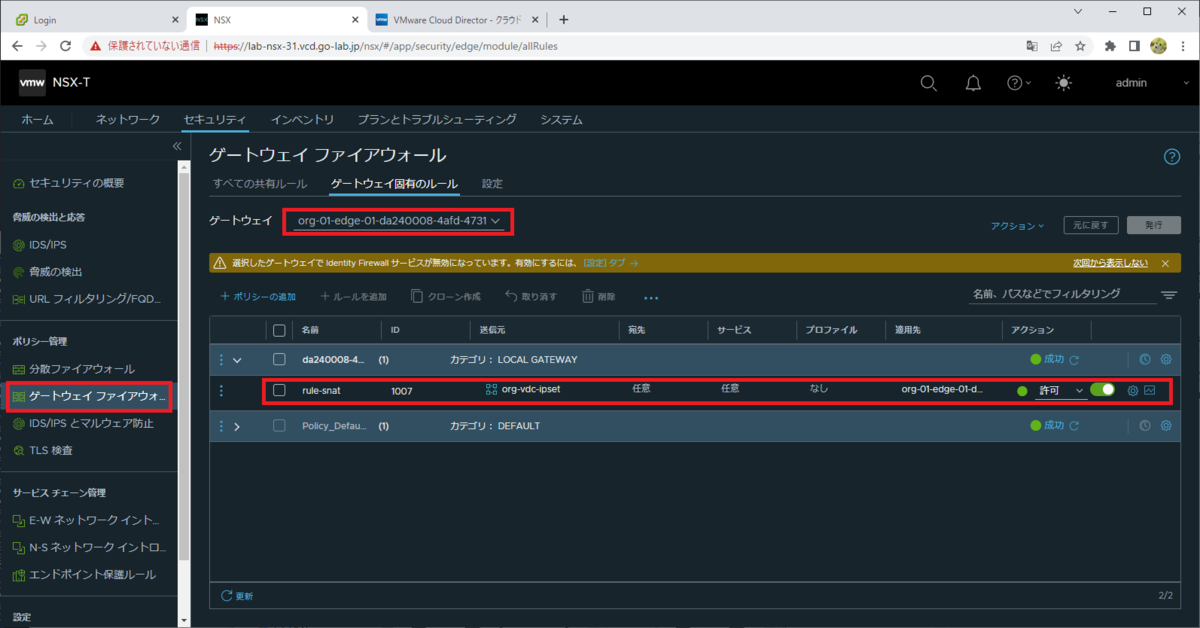Click the 更新 refresh link at table bottom
The image size is (1200, 628).
(x=237, y=596)
